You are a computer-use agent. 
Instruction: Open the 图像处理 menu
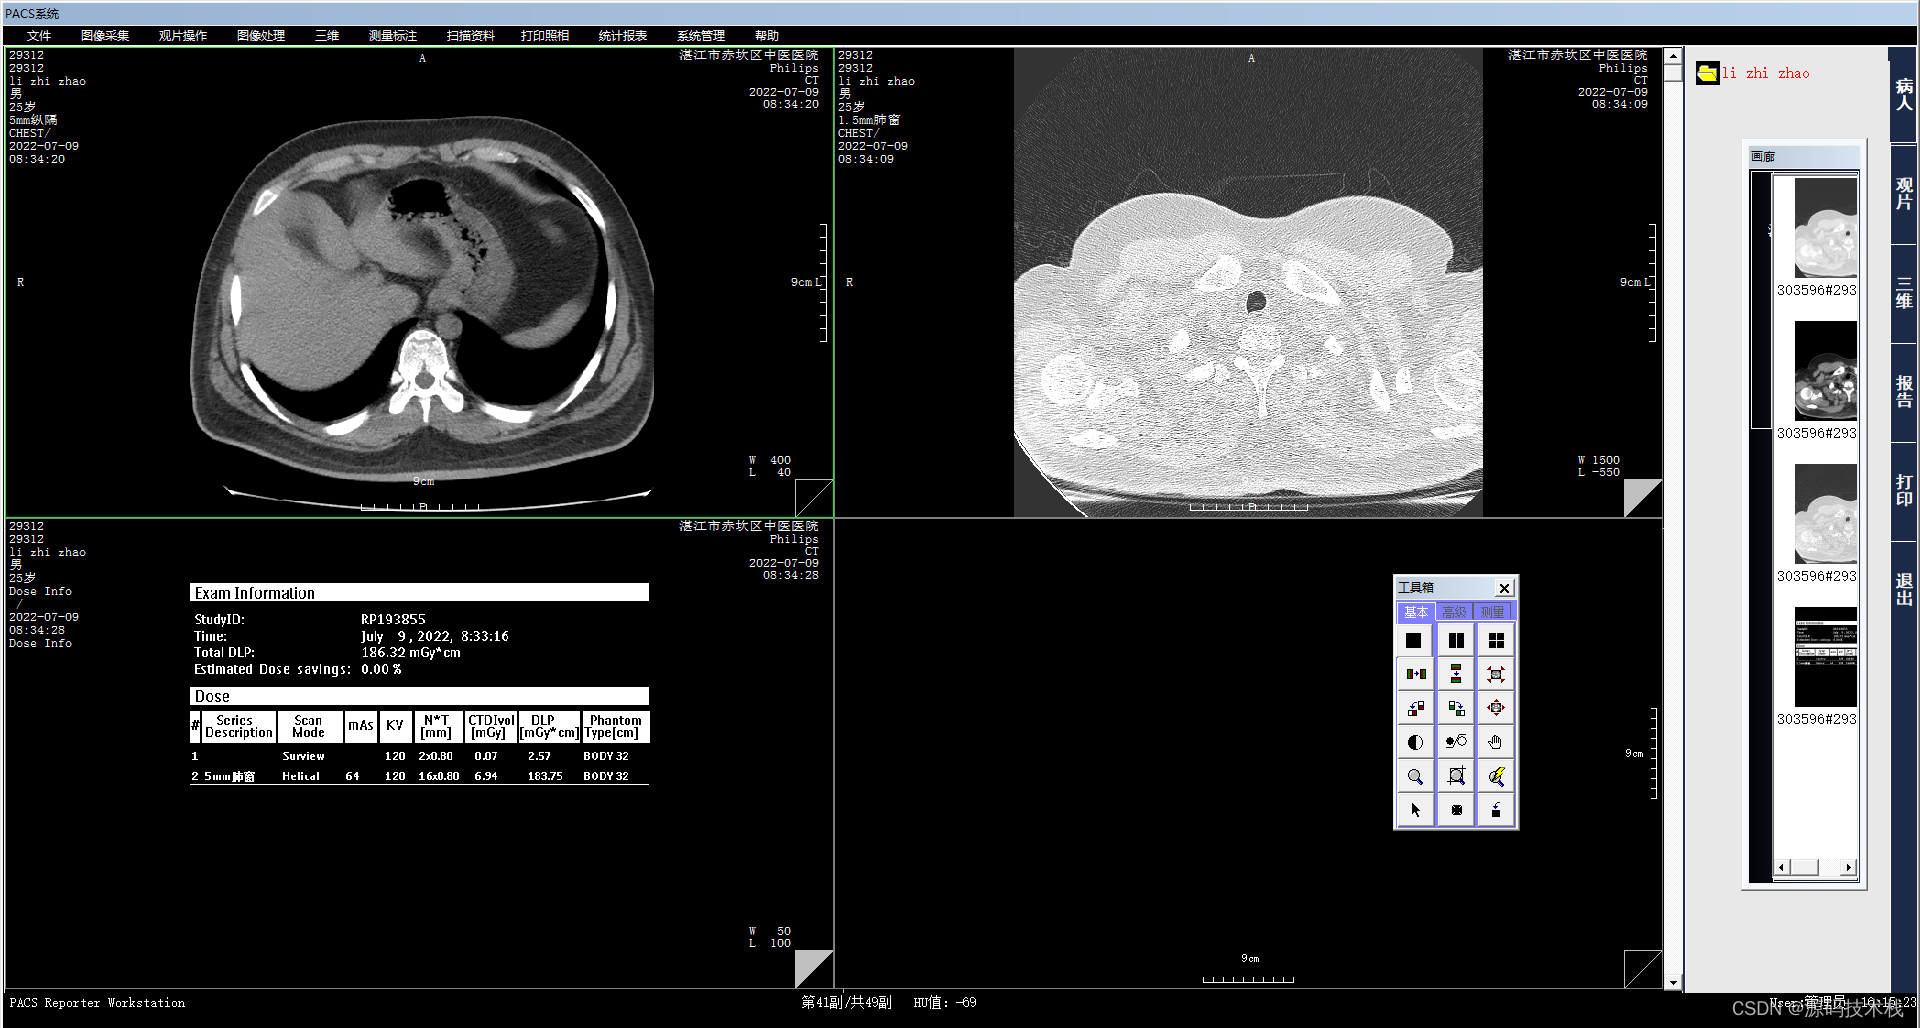261,36
